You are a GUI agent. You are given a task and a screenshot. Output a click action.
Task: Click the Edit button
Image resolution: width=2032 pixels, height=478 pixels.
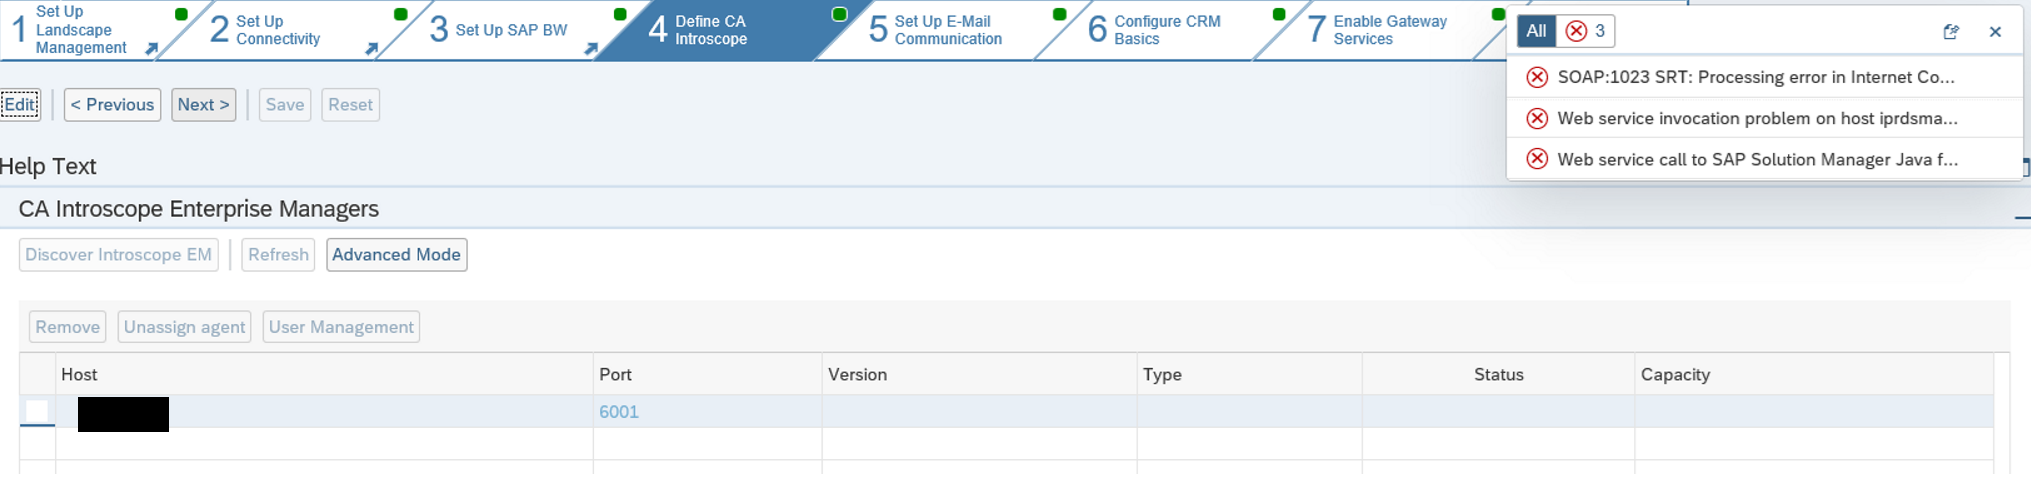click(x=20, y=105)
